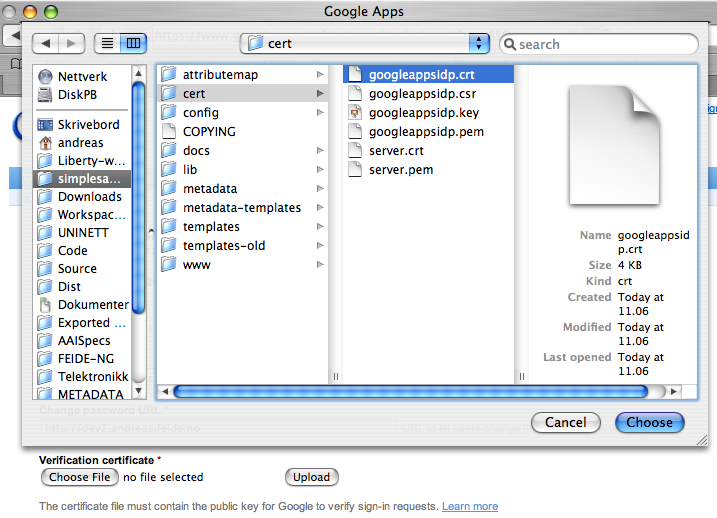Image resolution: width=717 pixels, height=518 pixels.
Task: Open Skrivebord from the sidebar
Action: tap(88, 125)
